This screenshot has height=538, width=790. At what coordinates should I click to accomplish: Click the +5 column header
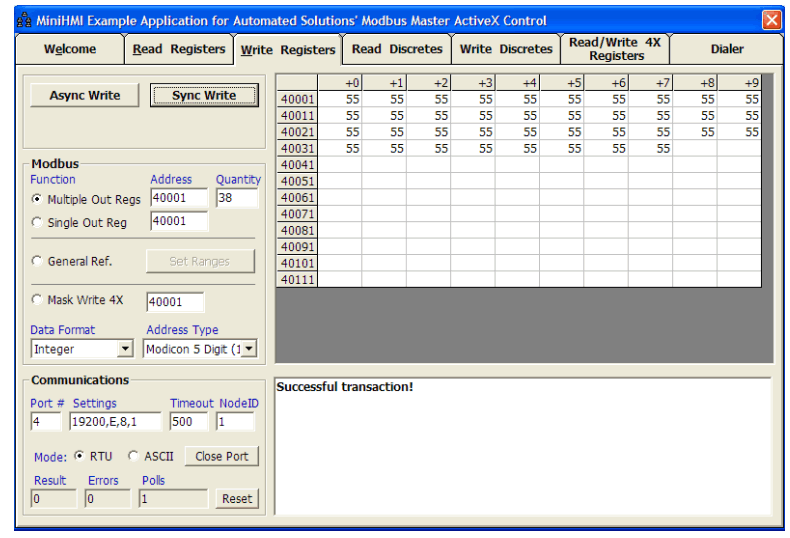561,83
